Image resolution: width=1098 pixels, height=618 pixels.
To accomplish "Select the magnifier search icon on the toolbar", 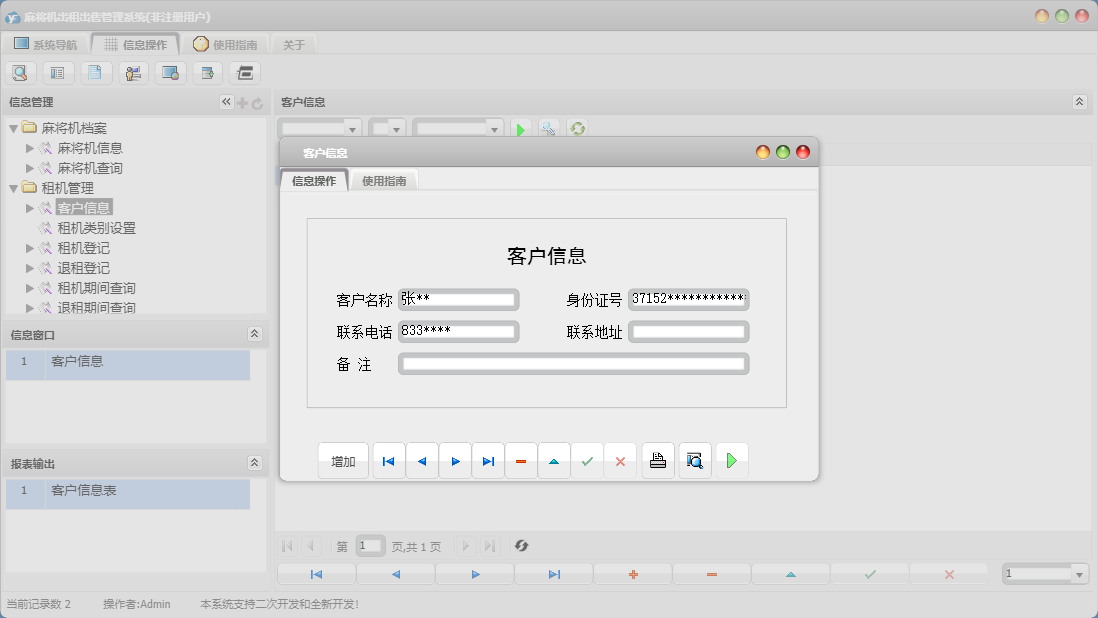I will click(20, 72).
